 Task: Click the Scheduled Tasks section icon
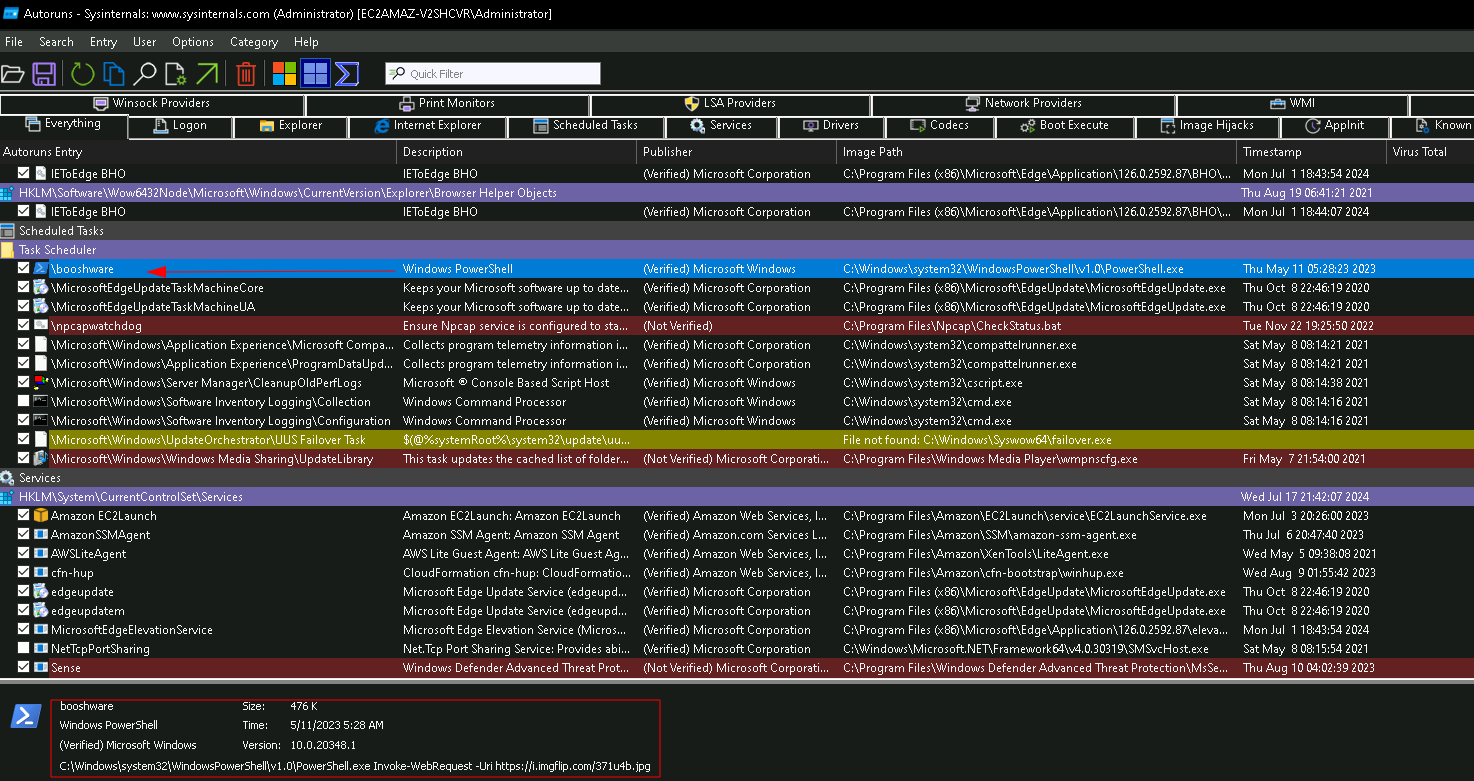point(7,231)
